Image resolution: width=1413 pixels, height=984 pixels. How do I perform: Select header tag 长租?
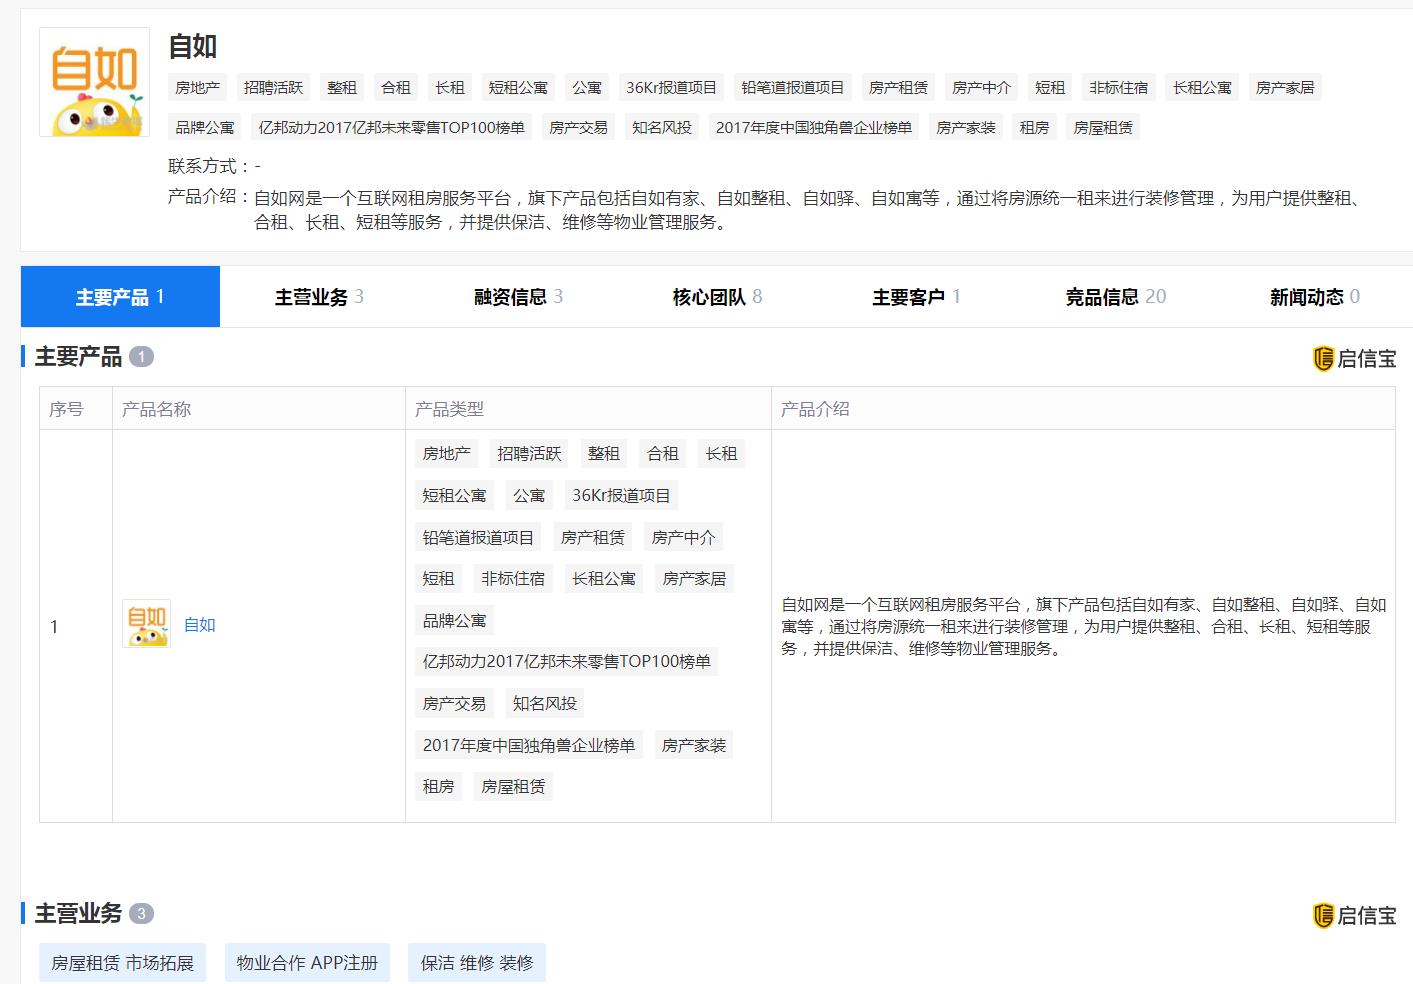pyautogui.click(x=450, y=88)
